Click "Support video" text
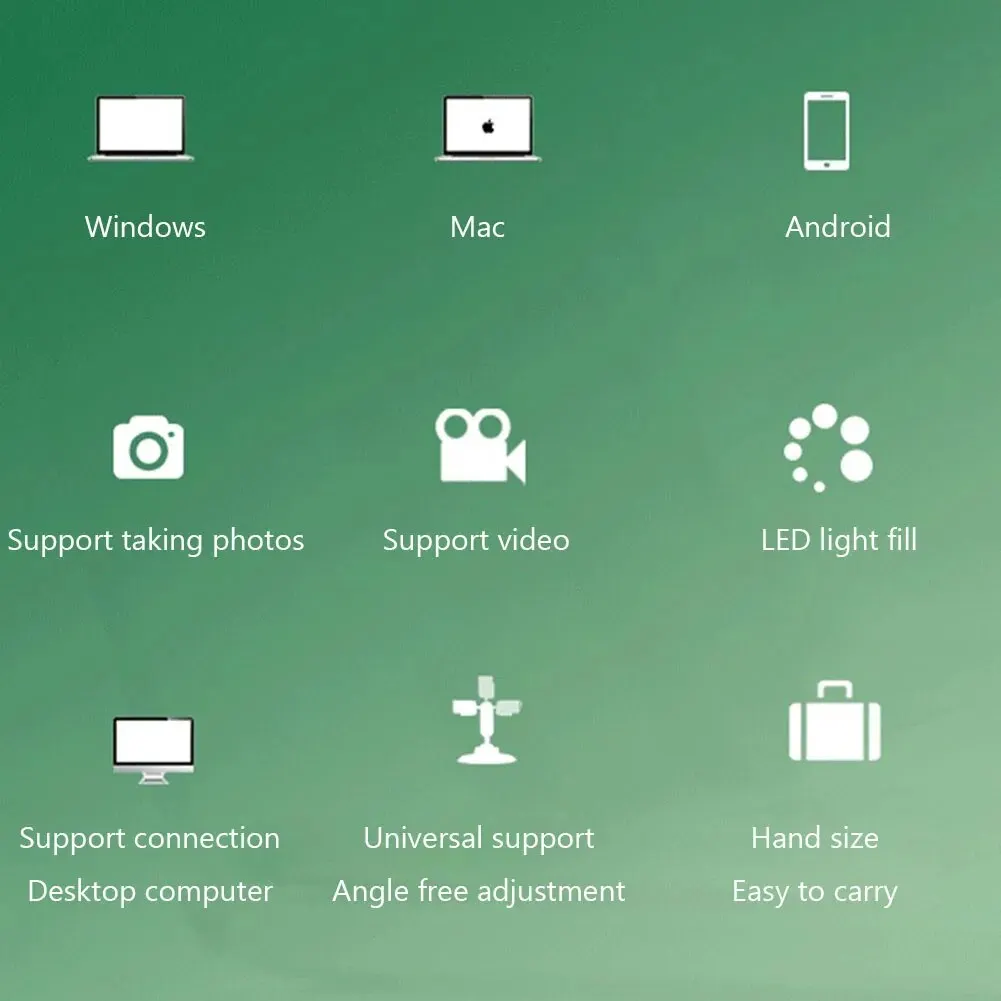This screenshot has height=1001, width=1001. tap(476, 541)
